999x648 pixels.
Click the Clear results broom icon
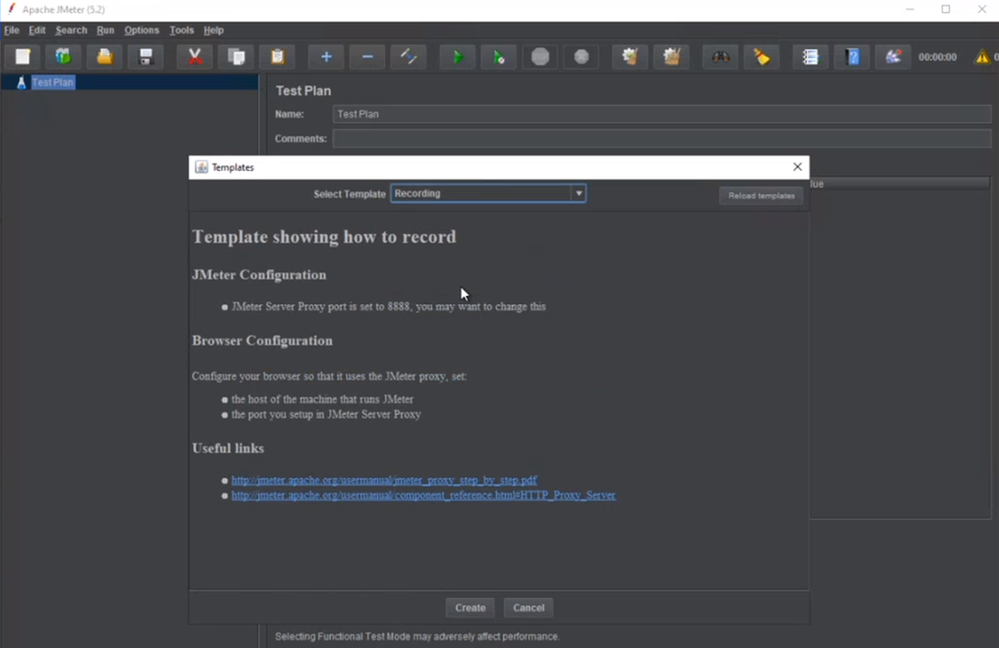630,57
